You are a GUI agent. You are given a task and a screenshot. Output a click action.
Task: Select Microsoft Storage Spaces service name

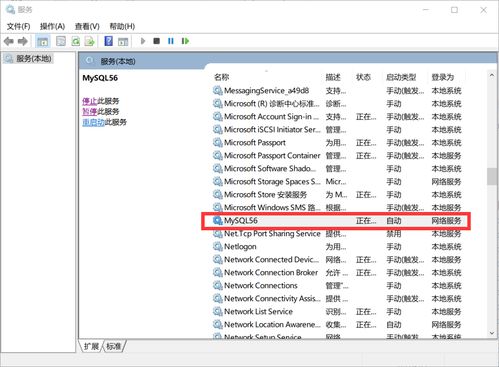[272, 182]
